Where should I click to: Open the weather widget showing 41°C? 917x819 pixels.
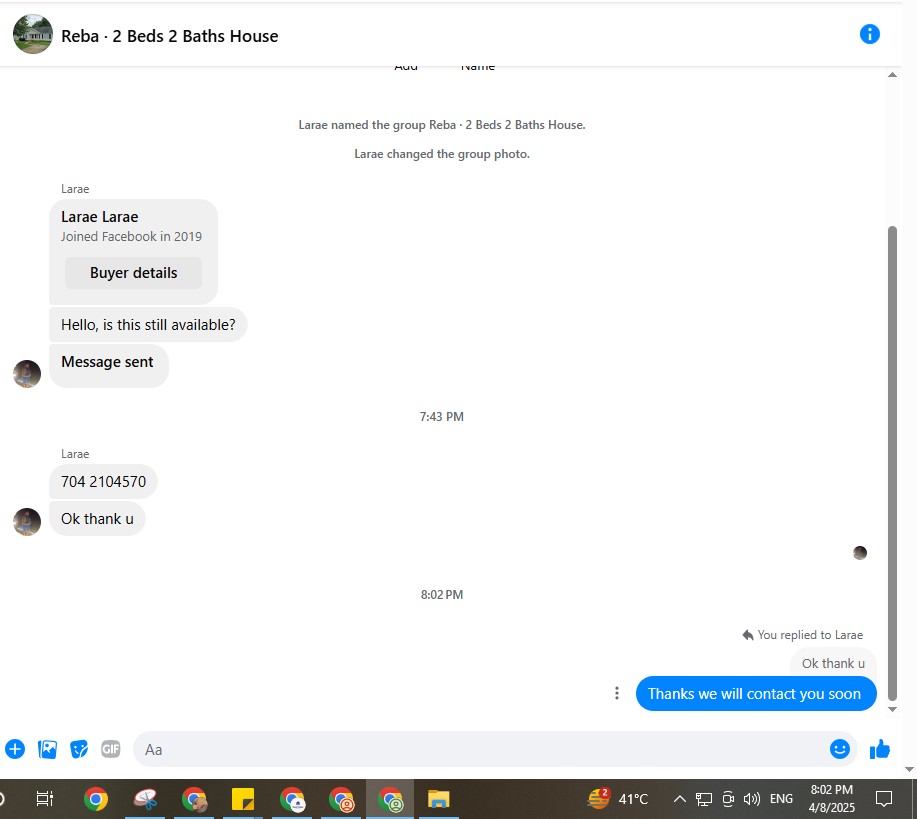(x=618, y=799)
